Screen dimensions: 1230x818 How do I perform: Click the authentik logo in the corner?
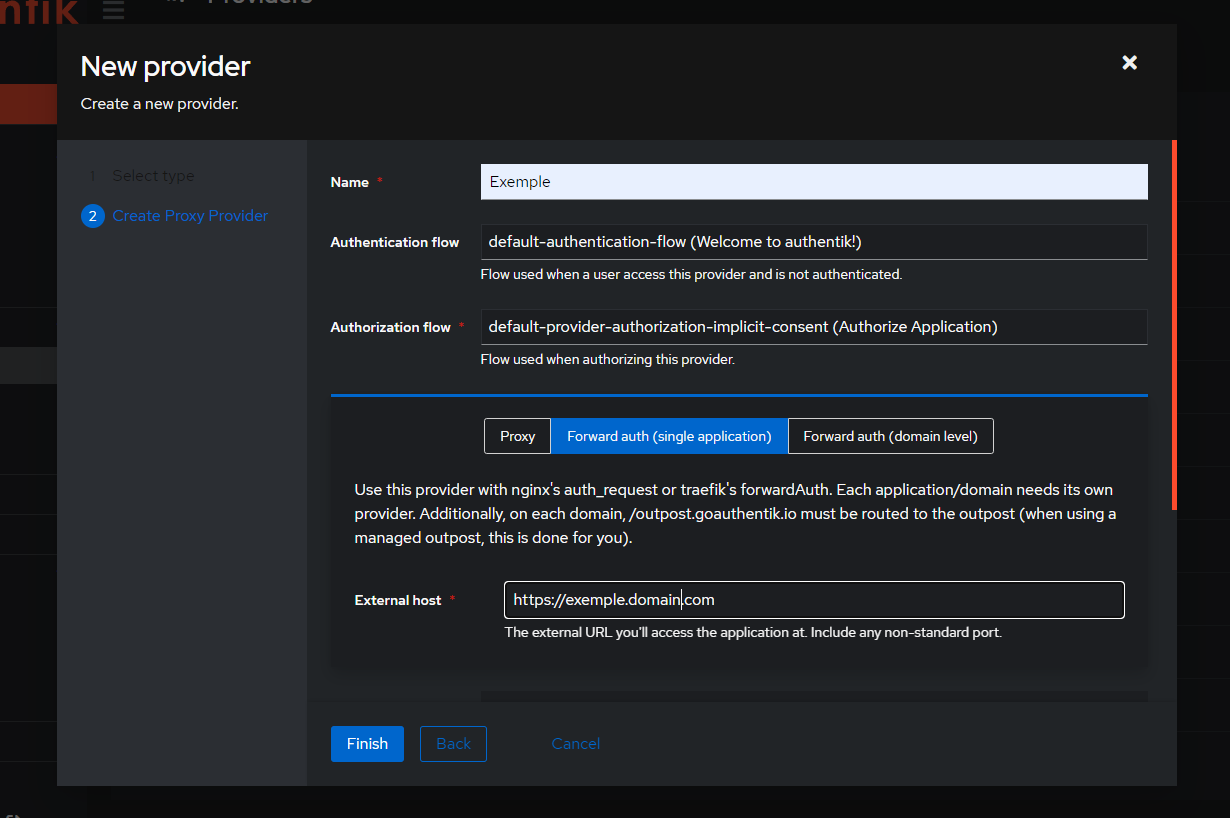tap(38, 11)
